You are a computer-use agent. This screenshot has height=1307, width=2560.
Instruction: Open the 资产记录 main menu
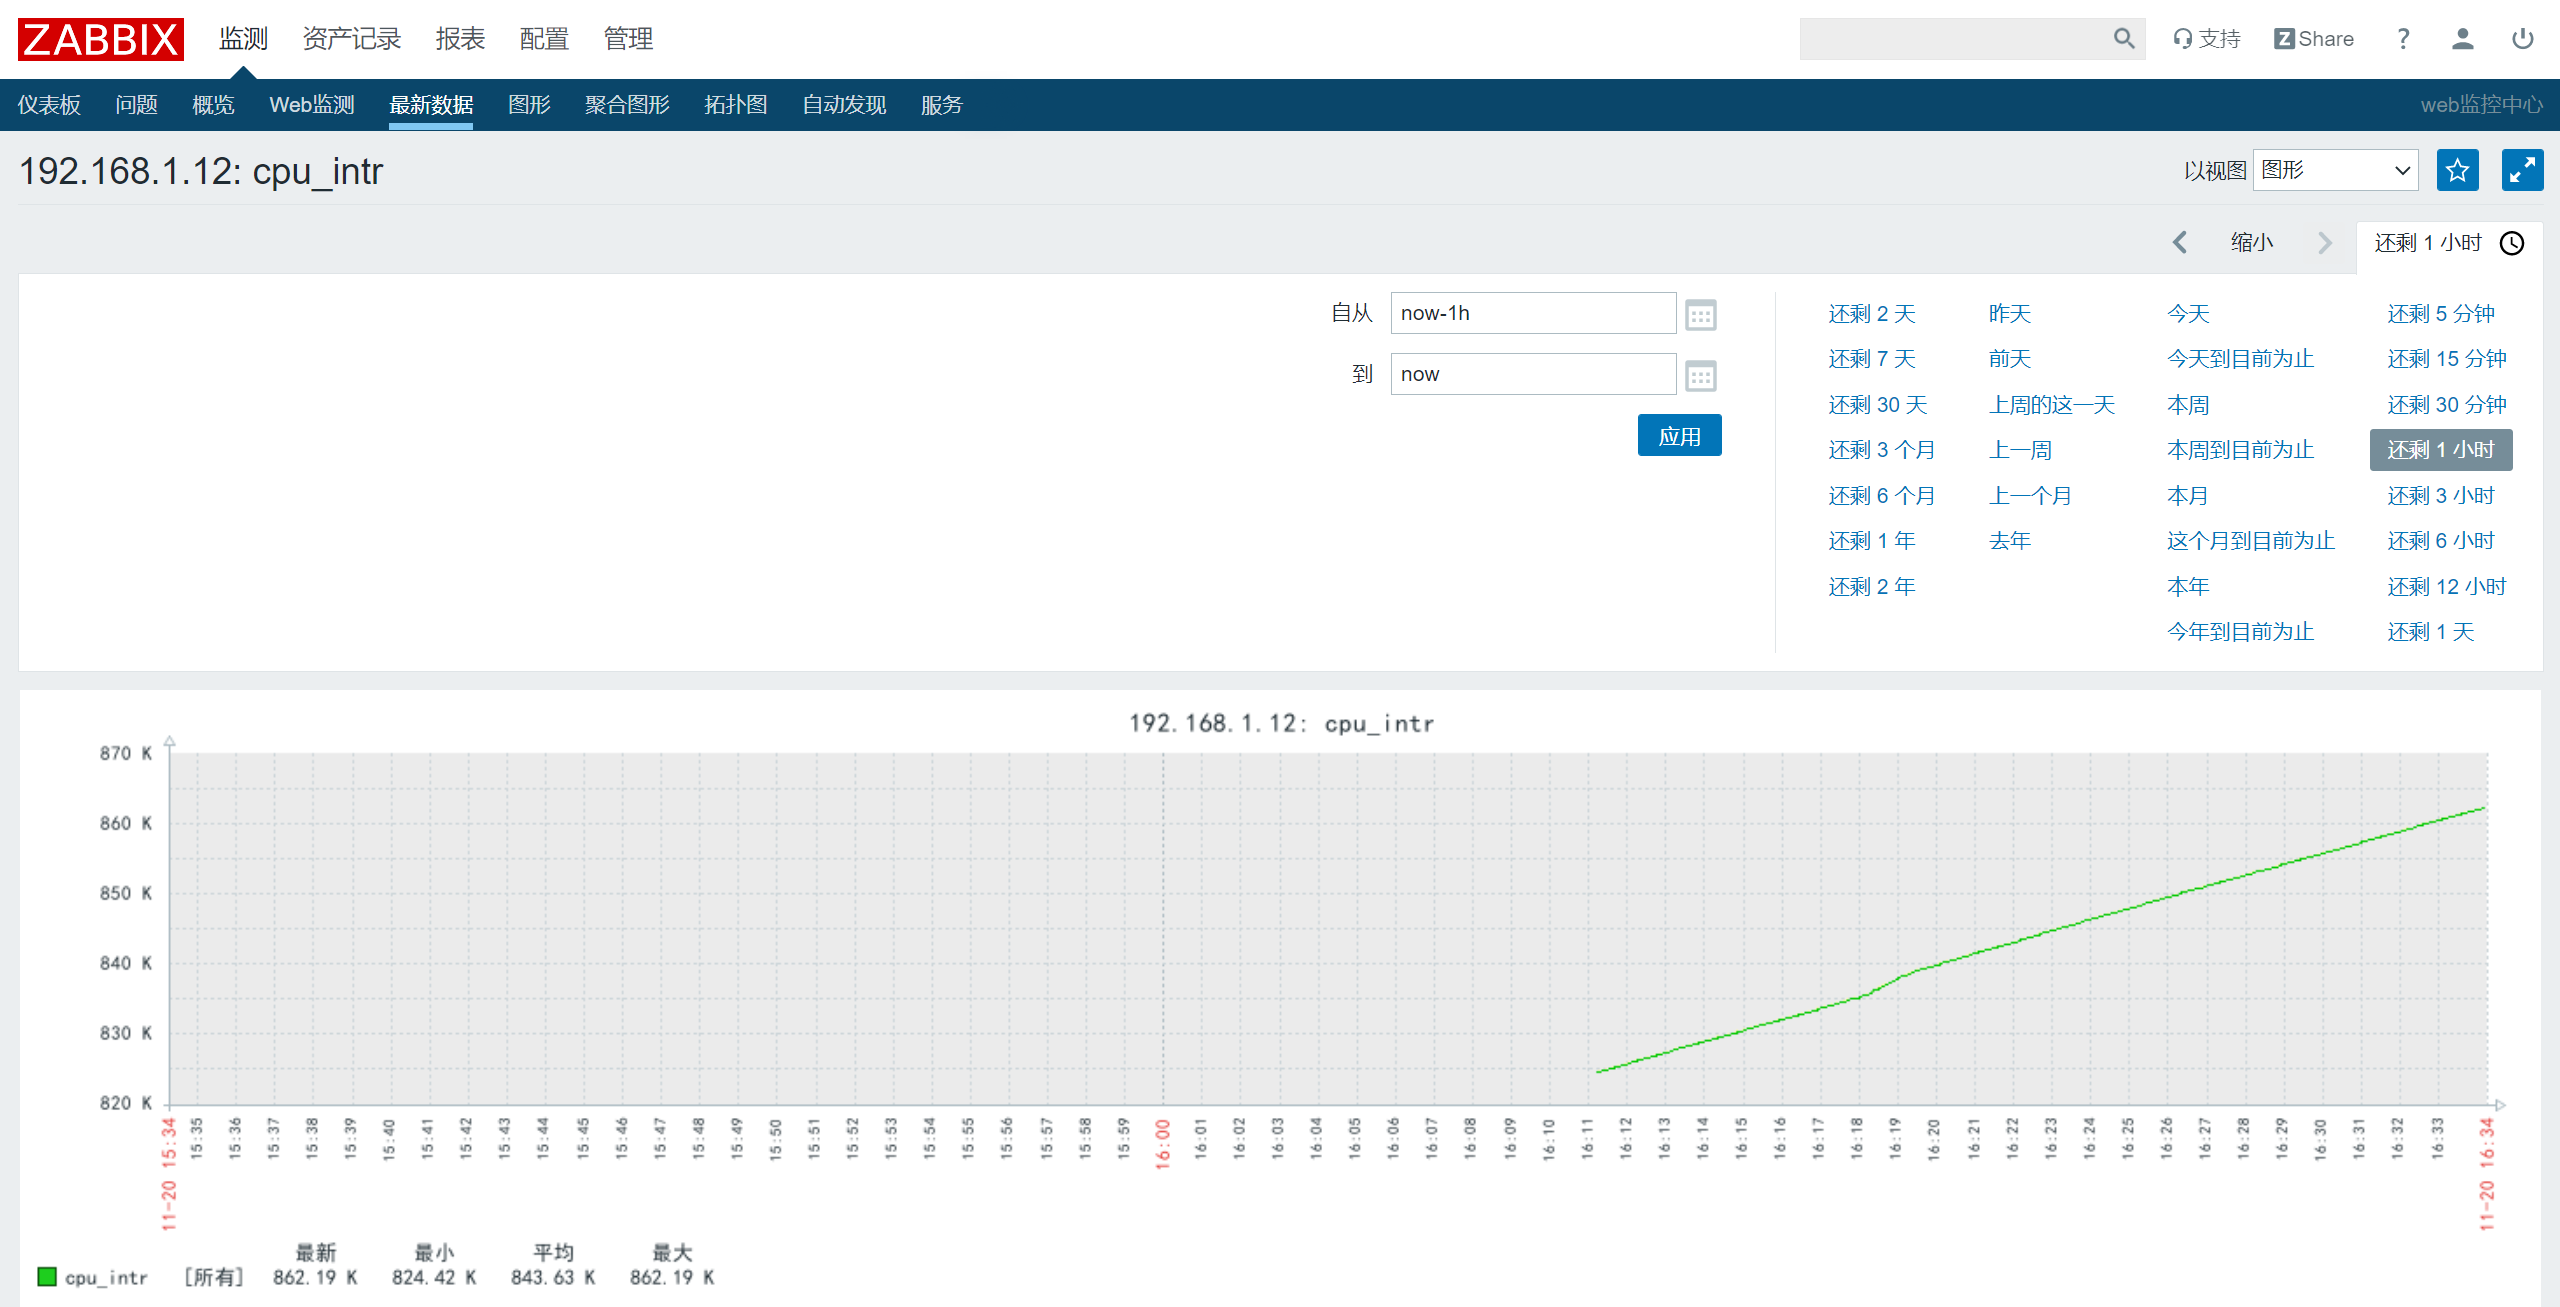[352, 39]
